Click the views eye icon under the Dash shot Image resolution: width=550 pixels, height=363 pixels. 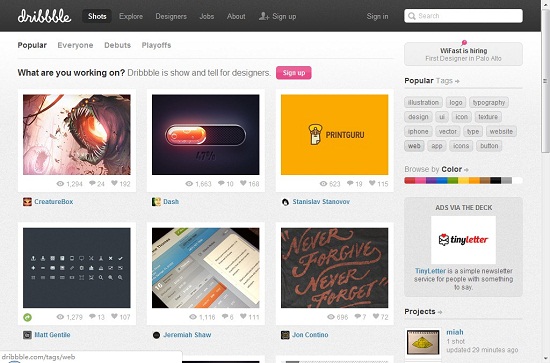(189, 183)
